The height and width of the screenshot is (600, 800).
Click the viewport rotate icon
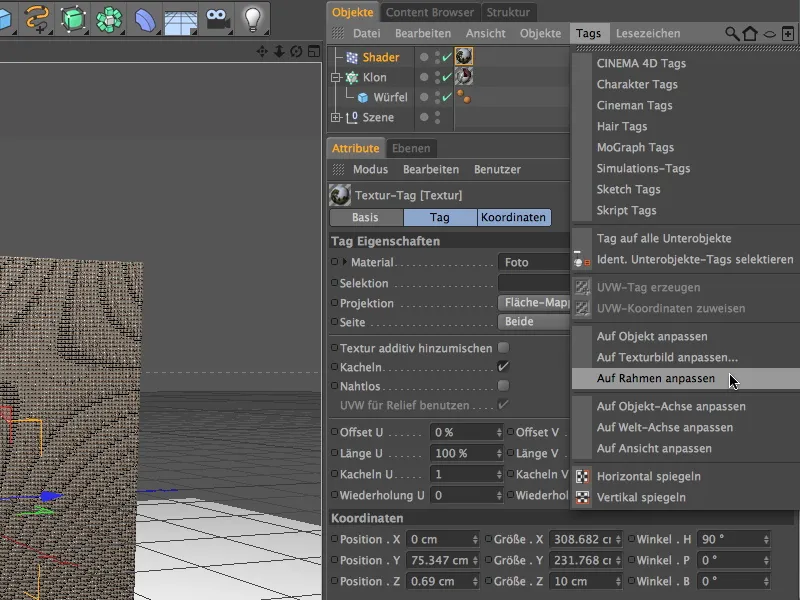pos(296,52)
